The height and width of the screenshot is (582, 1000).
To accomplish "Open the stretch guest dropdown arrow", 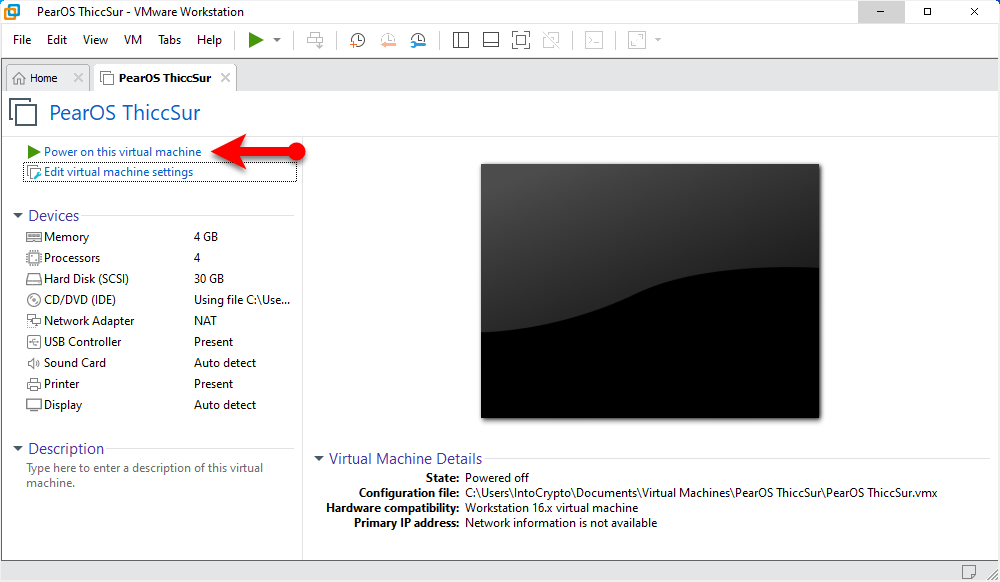I will click(x=658, y=40).
